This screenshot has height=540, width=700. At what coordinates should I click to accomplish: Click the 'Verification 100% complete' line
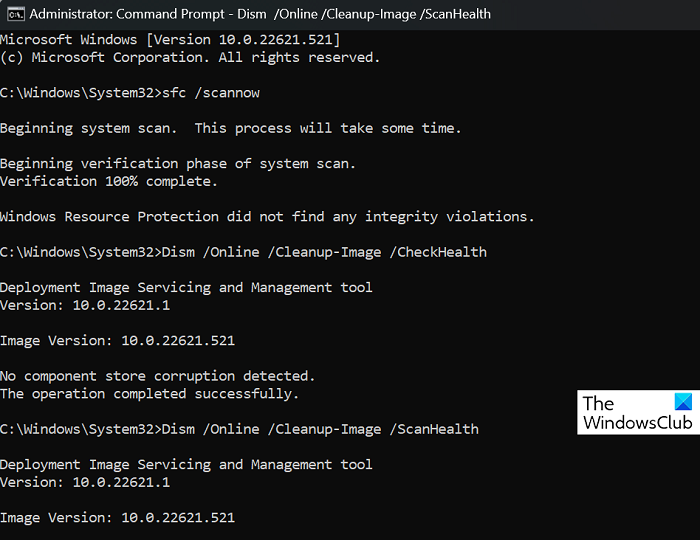pos(107,181)
